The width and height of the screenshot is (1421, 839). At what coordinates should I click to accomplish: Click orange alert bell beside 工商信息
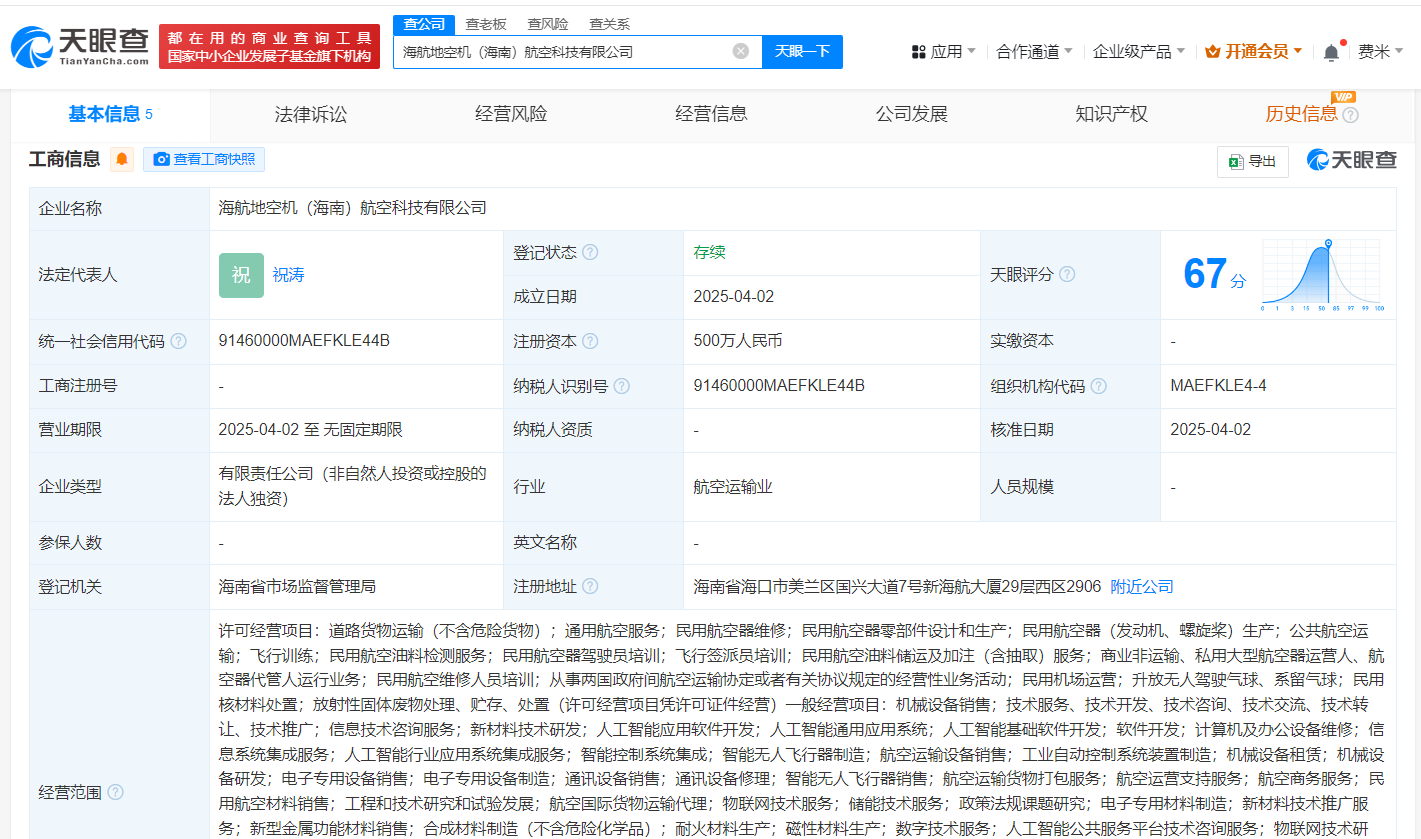point(122,159)
